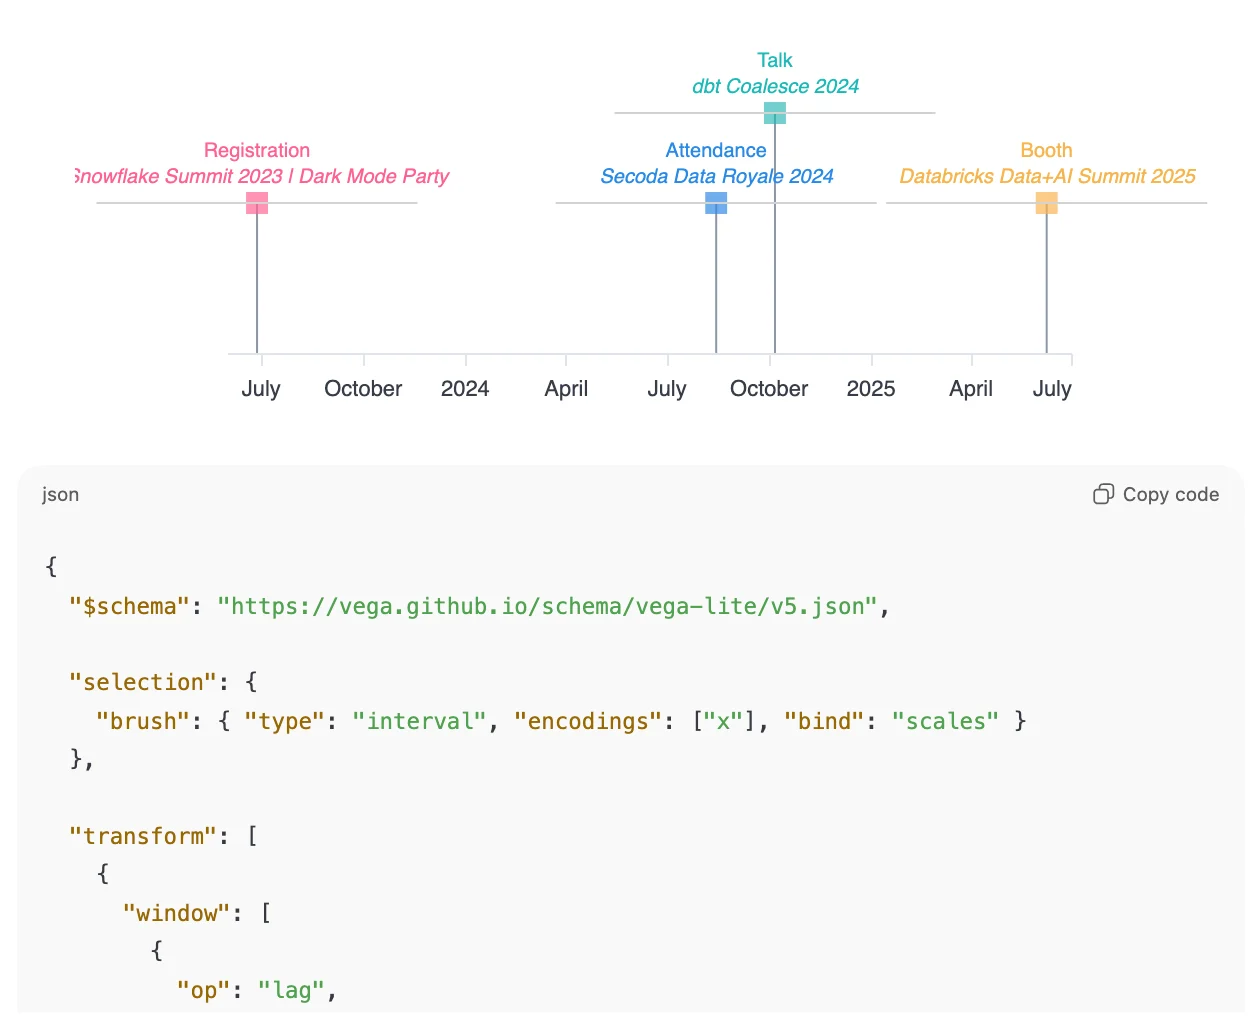Screen dimensions: 1256x1018
Task: Select the pink Registration timeline marker
Action: coord(257,203)
